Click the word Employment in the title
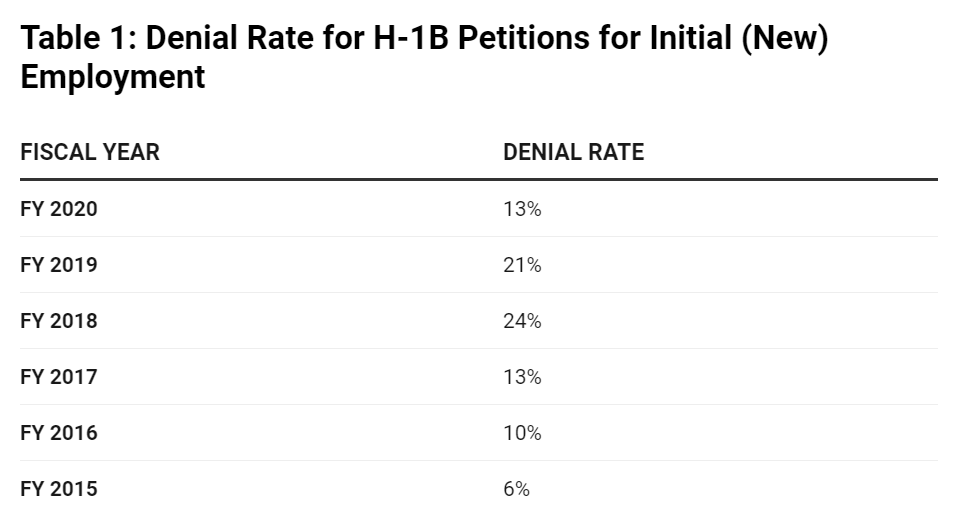 pos(113,77)
